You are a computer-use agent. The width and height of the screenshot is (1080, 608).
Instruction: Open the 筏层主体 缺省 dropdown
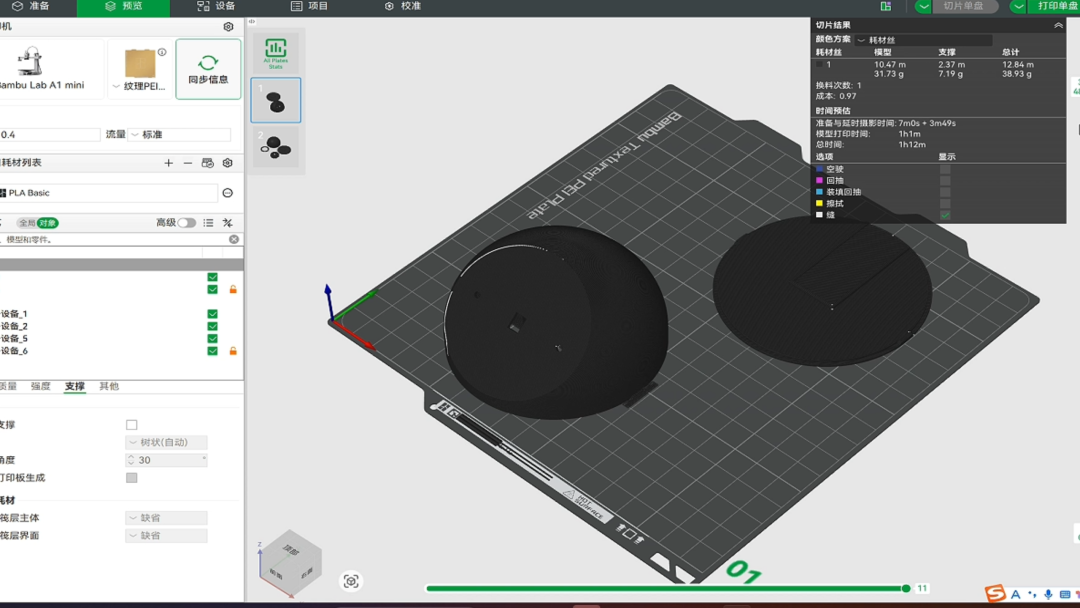166,518
